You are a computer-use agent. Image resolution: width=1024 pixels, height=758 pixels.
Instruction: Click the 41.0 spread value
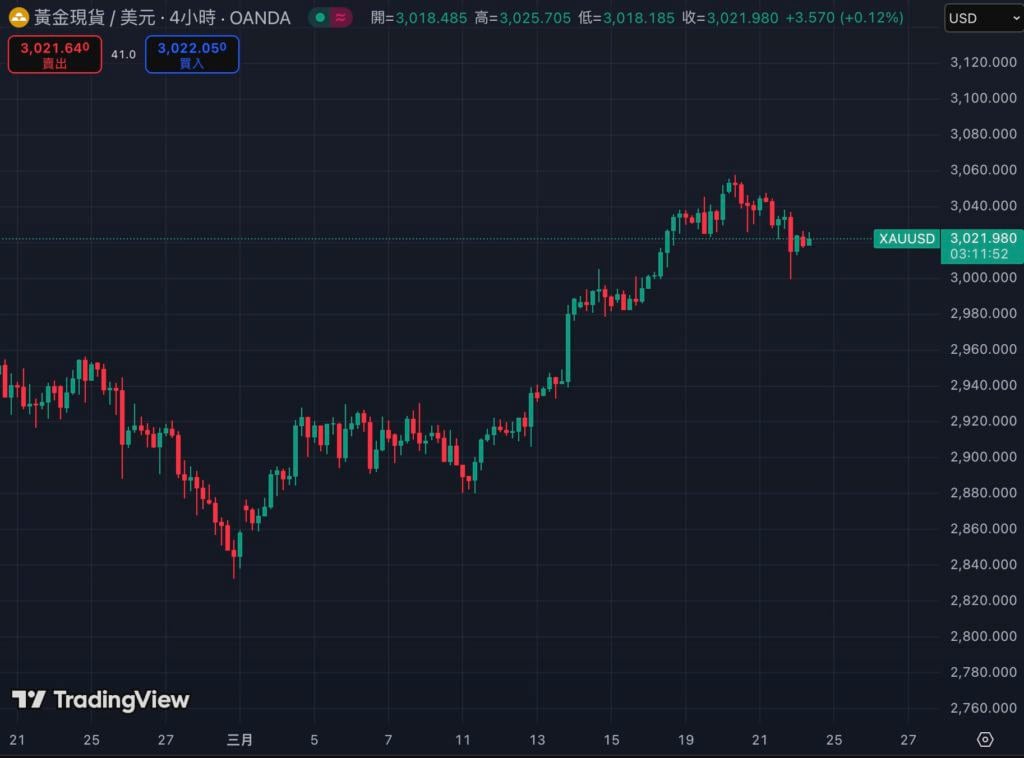pyautogui.click(x=123, y=54)
